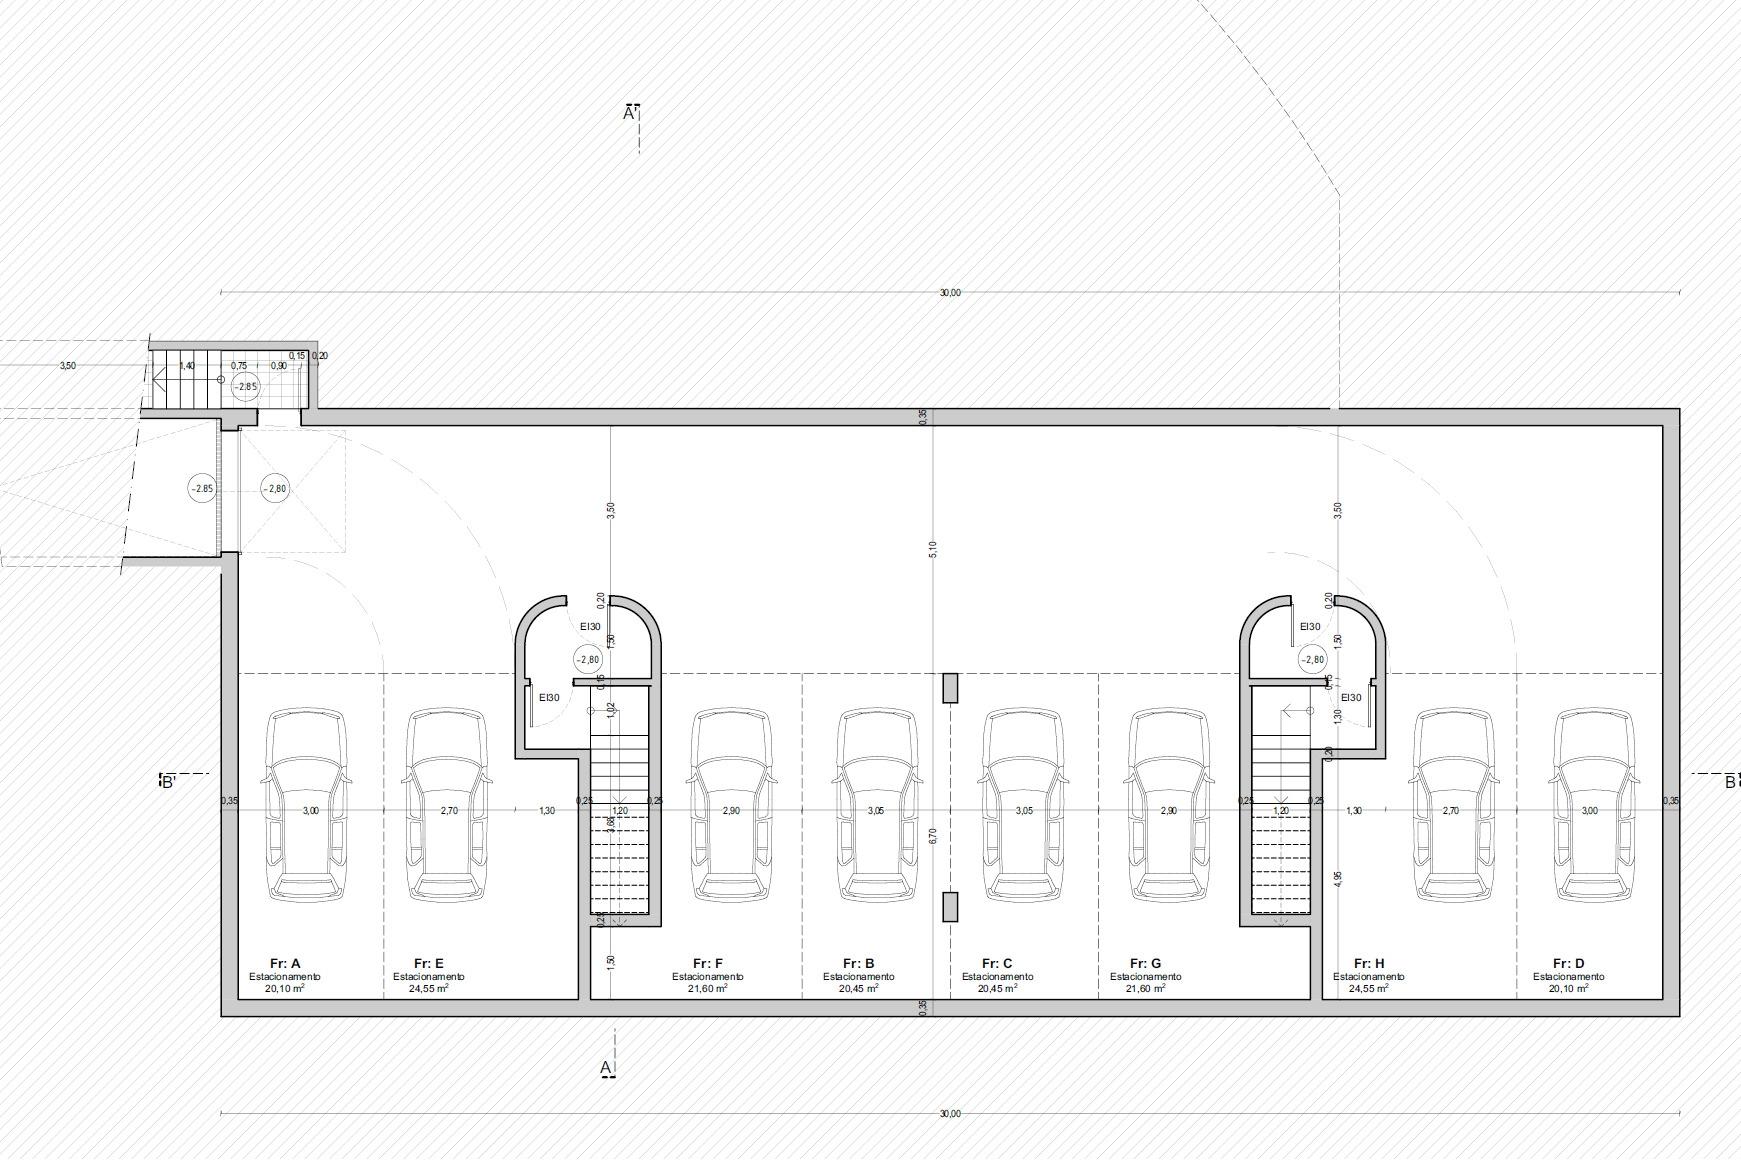1741x1160 pixels.
Task: Select the 20,45 m² area text under Fr: C
Action: click(997, 988)
